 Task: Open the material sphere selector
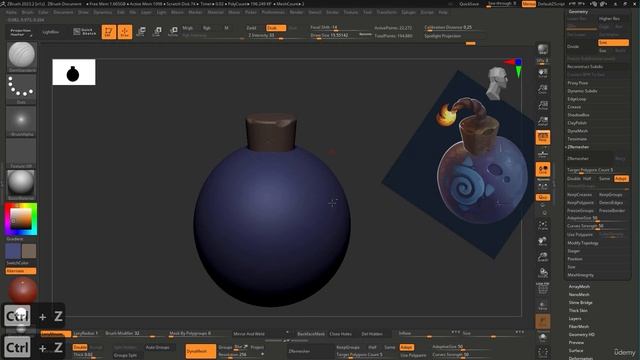click(21, 185)
